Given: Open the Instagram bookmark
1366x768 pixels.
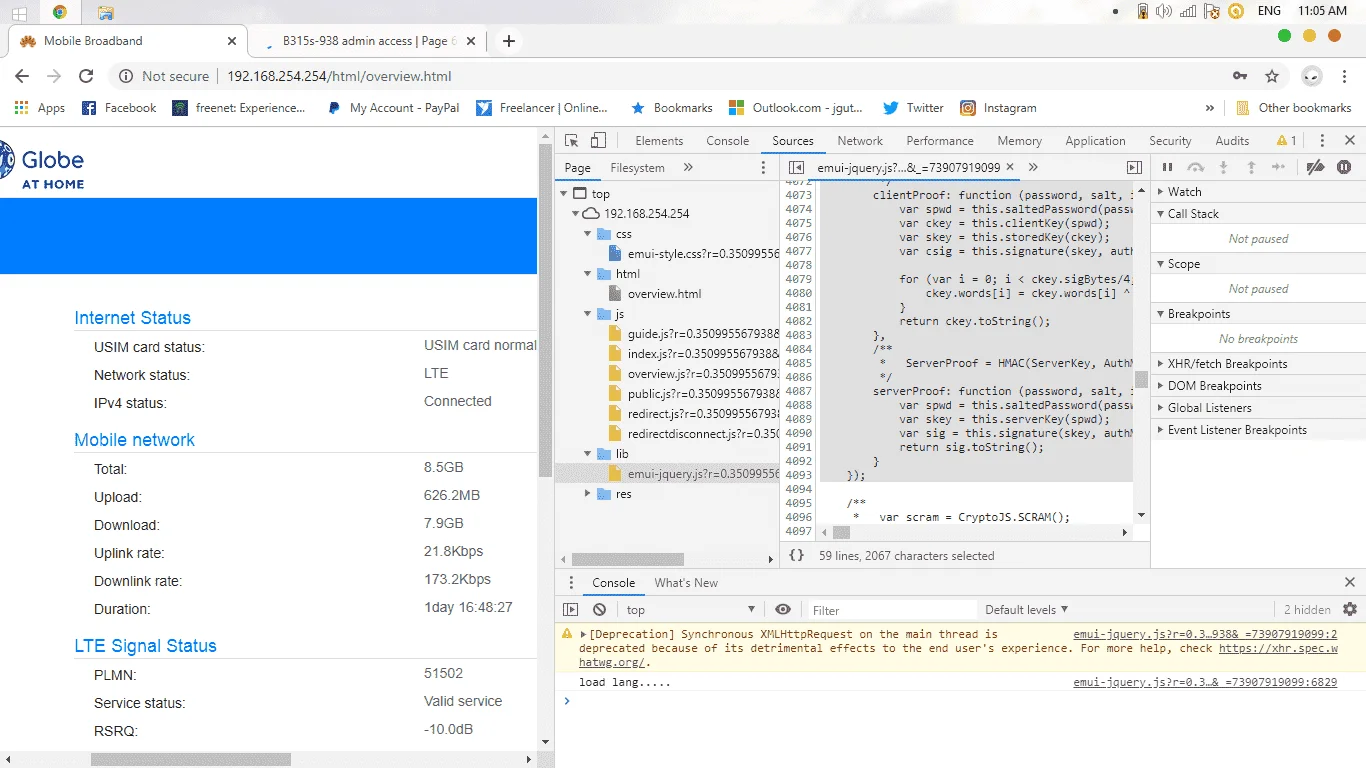Looking at the screenshot, I should pyautogui.click(x=998, y=108).
